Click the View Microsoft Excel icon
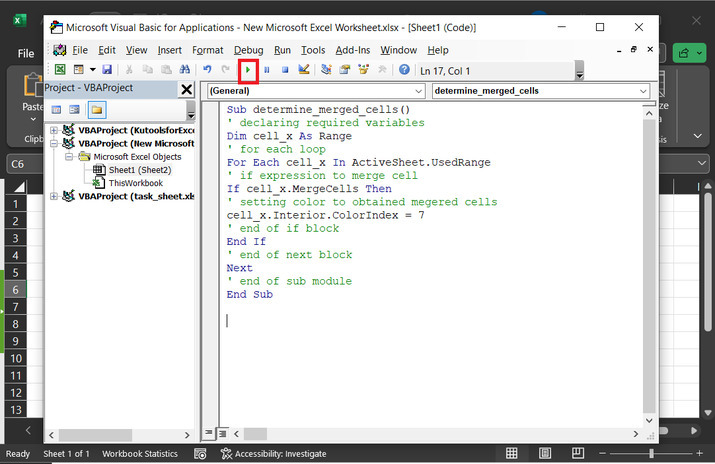Image resolution: width=715 pixels, height=464 pixels. 60,70
